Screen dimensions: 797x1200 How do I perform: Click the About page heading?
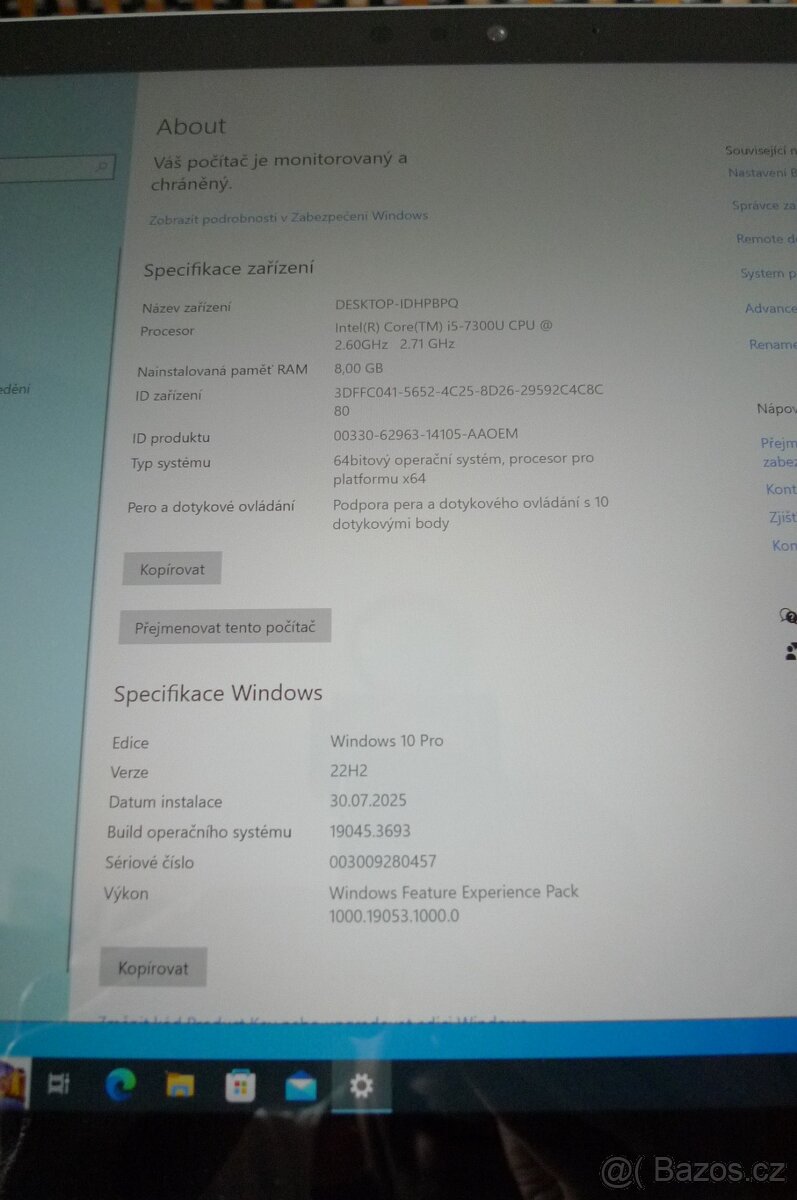191,127
